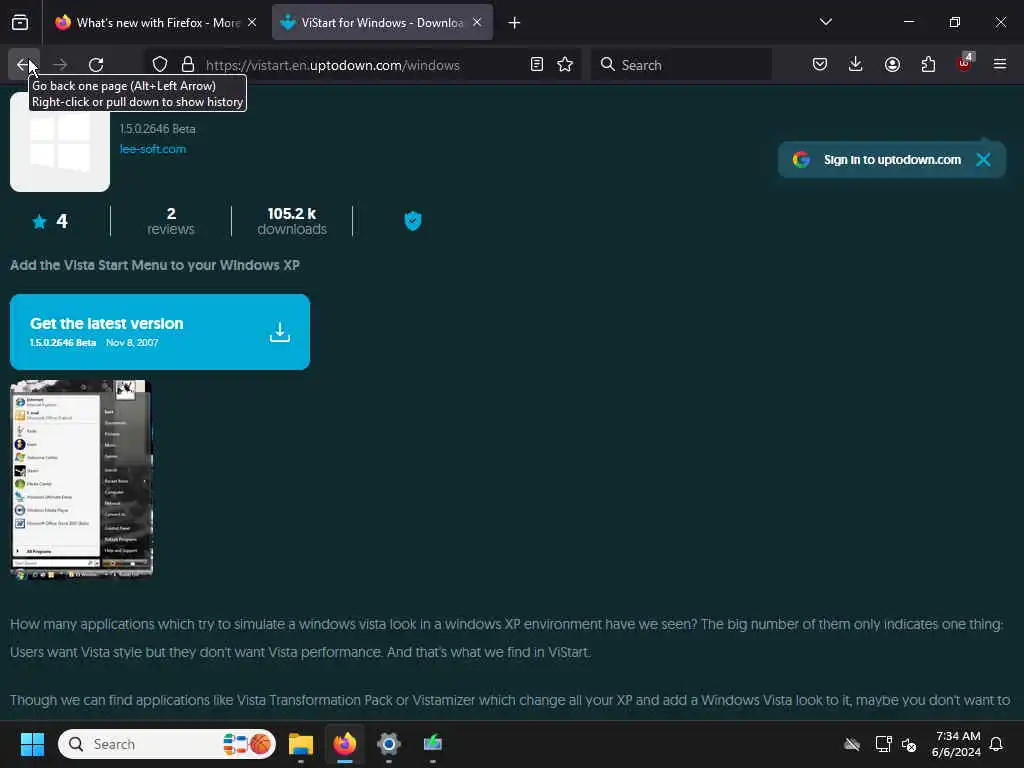Click the uptodown.com address bar URL
1024x768 pixels.
[332, 65]
